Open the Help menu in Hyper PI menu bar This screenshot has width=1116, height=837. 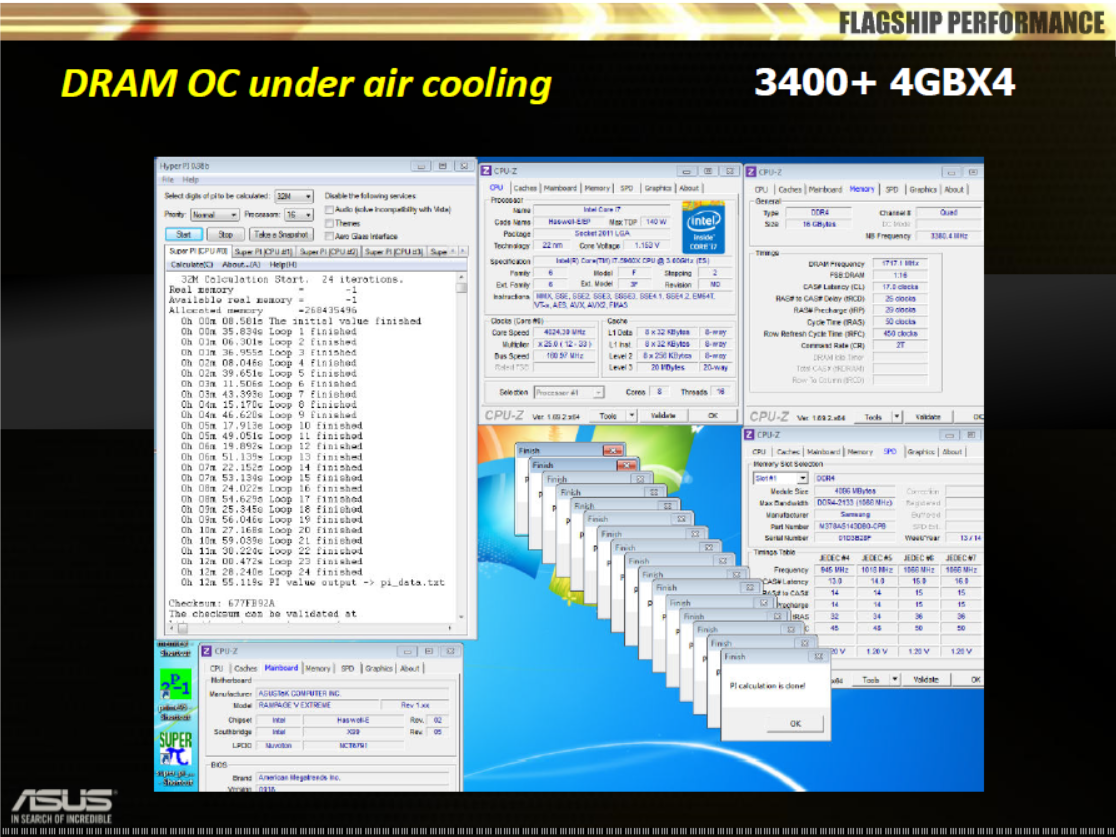190,179
